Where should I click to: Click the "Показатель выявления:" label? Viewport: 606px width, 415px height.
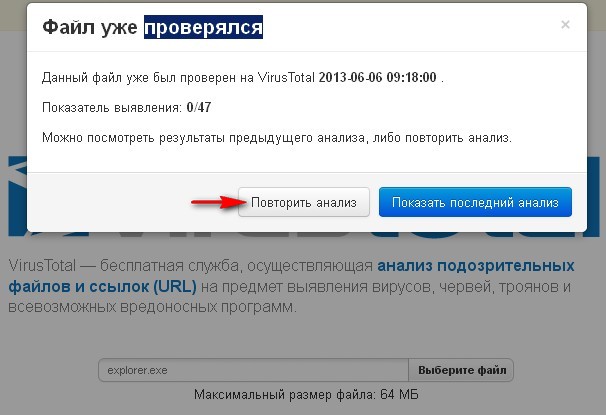112,107
